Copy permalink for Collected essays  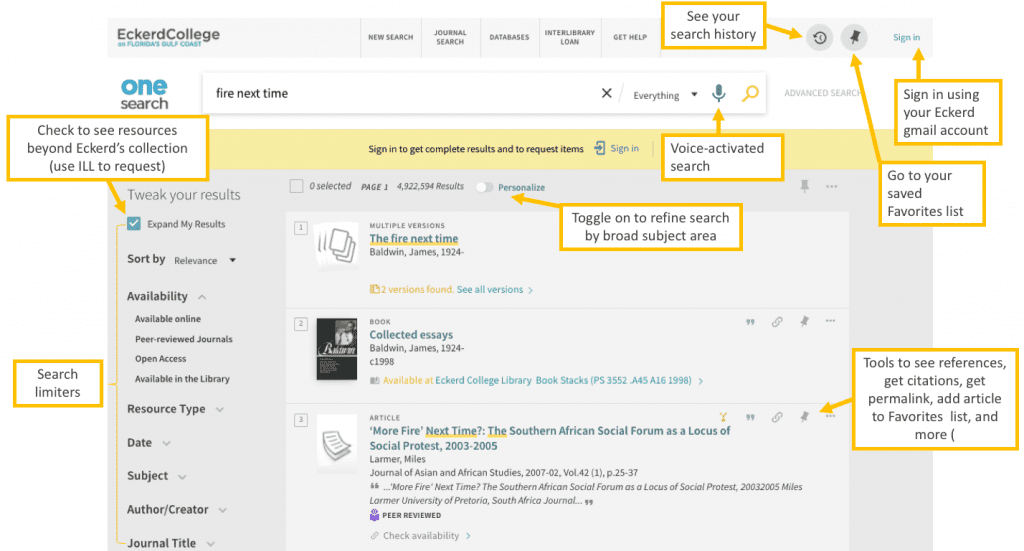777,322
